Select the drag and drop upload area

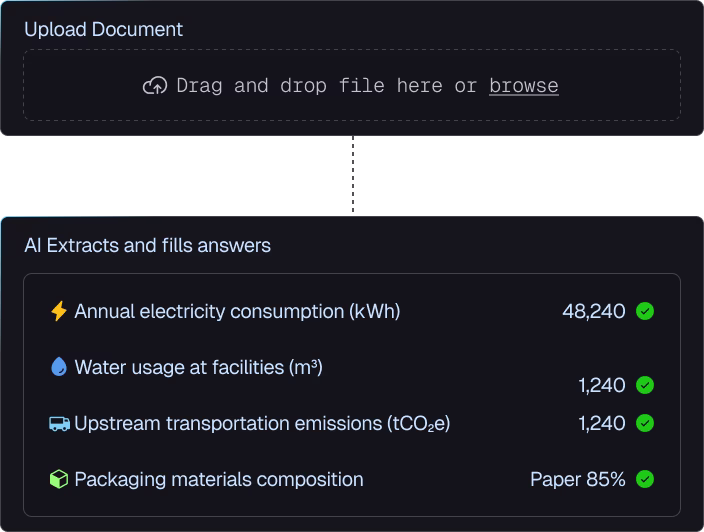352,85
